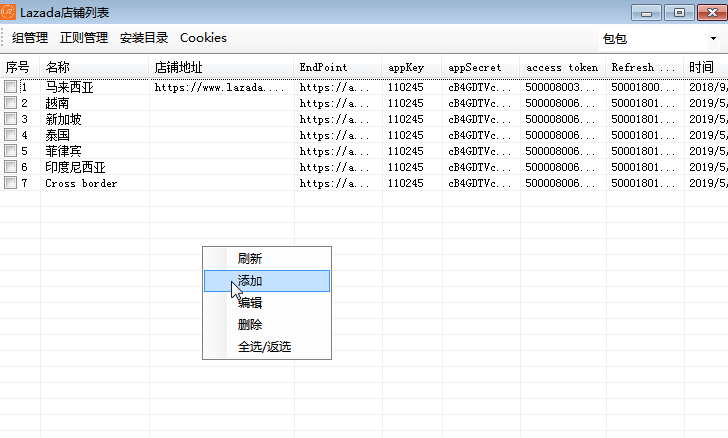Select the 泰国 row checkbox

pyautogui.click(x=10, y=135)
